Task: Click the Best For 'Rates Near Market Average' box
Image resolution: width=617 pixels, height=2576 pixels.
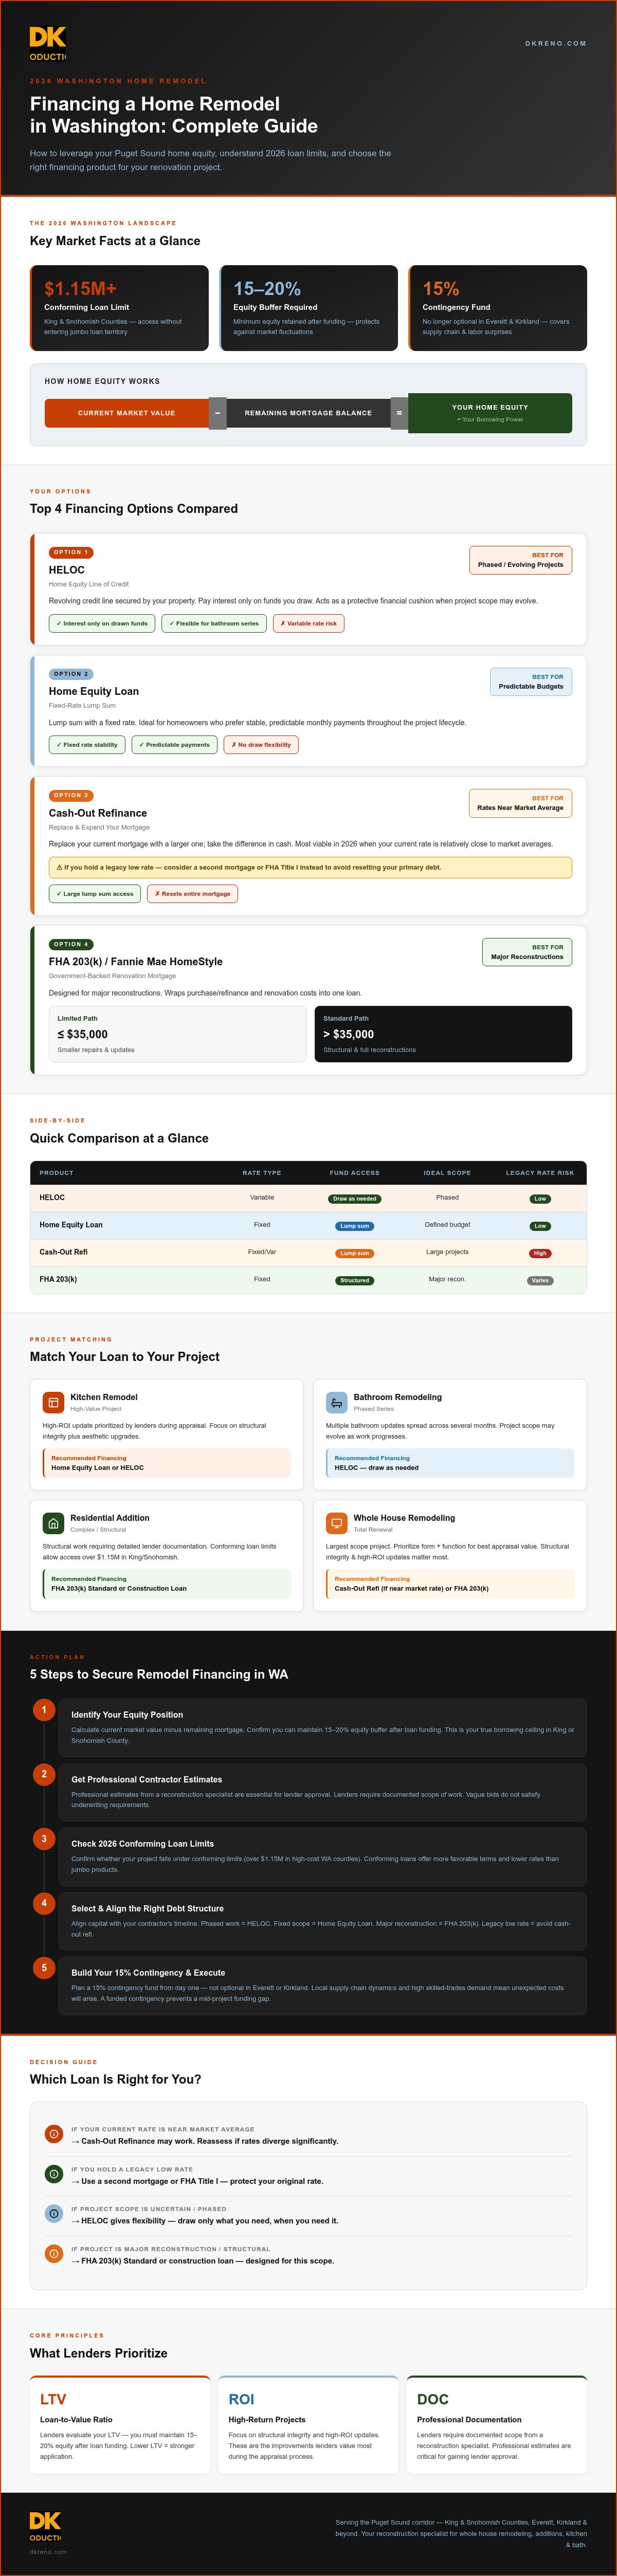Action: (520, 803)
